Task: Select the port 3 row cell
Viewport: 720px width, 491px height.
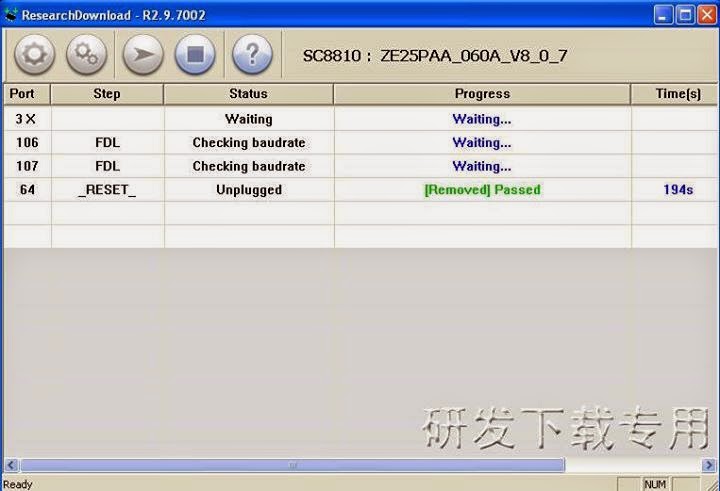Action: point(27,119)
